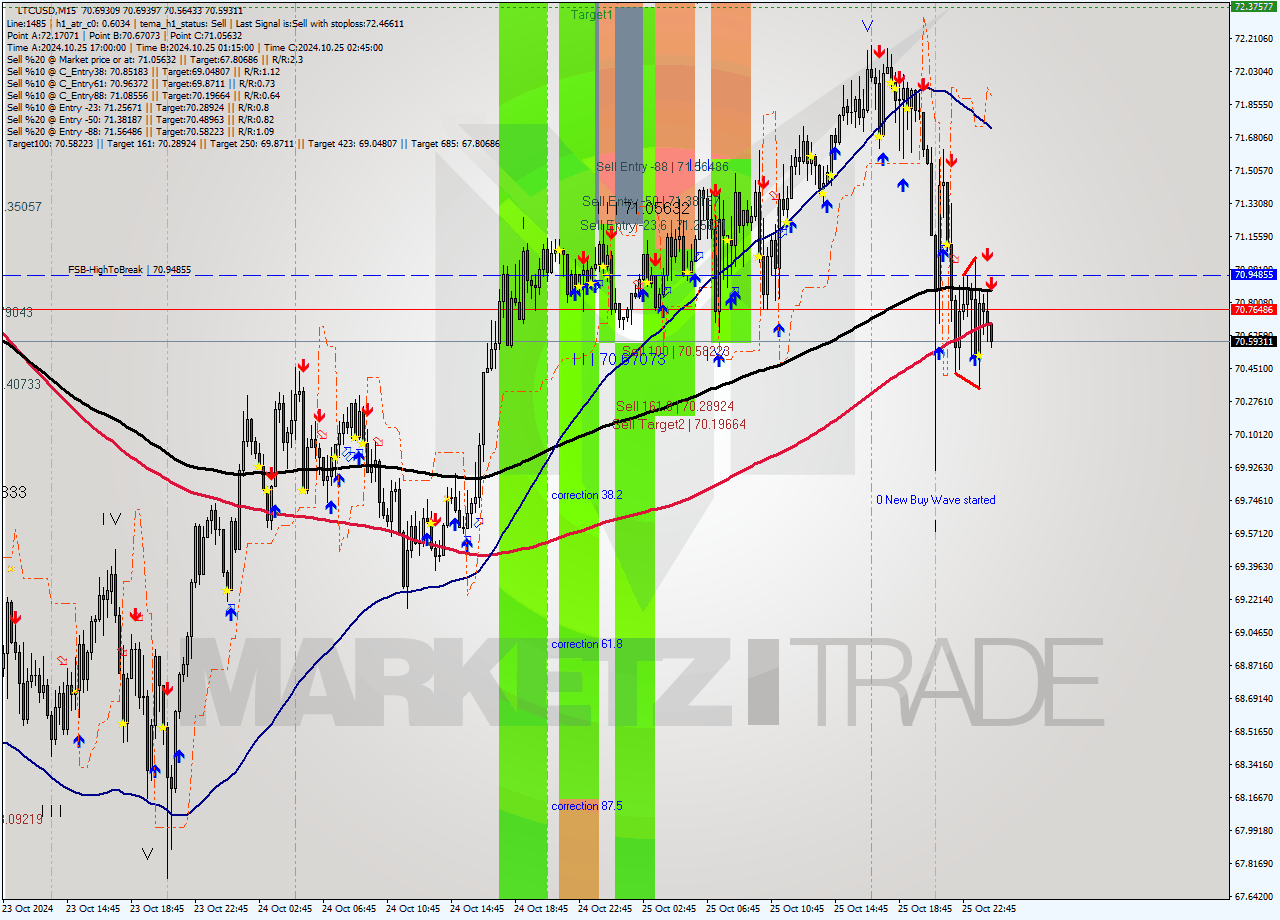The height and width of the screenshot is (920, 1280).
Task: Click the 'Line:1485' status line
Action: (205, 23)
